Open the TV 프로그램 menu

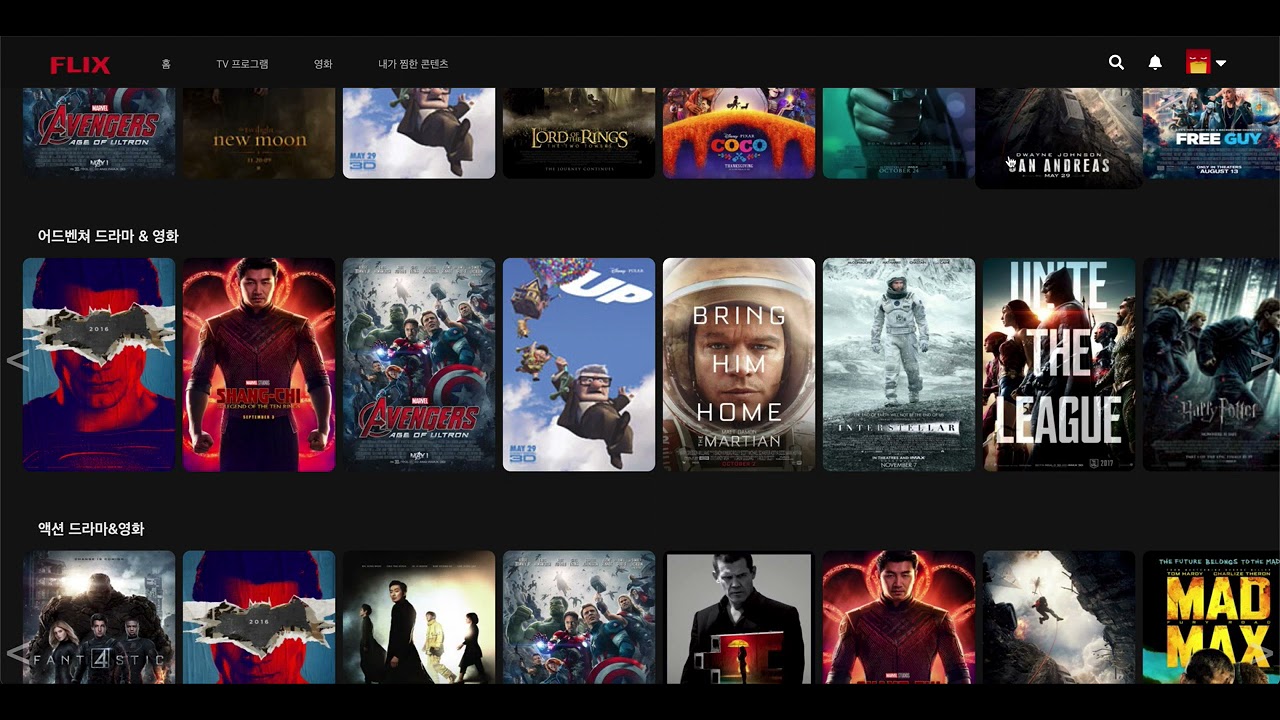pos(242,64)
